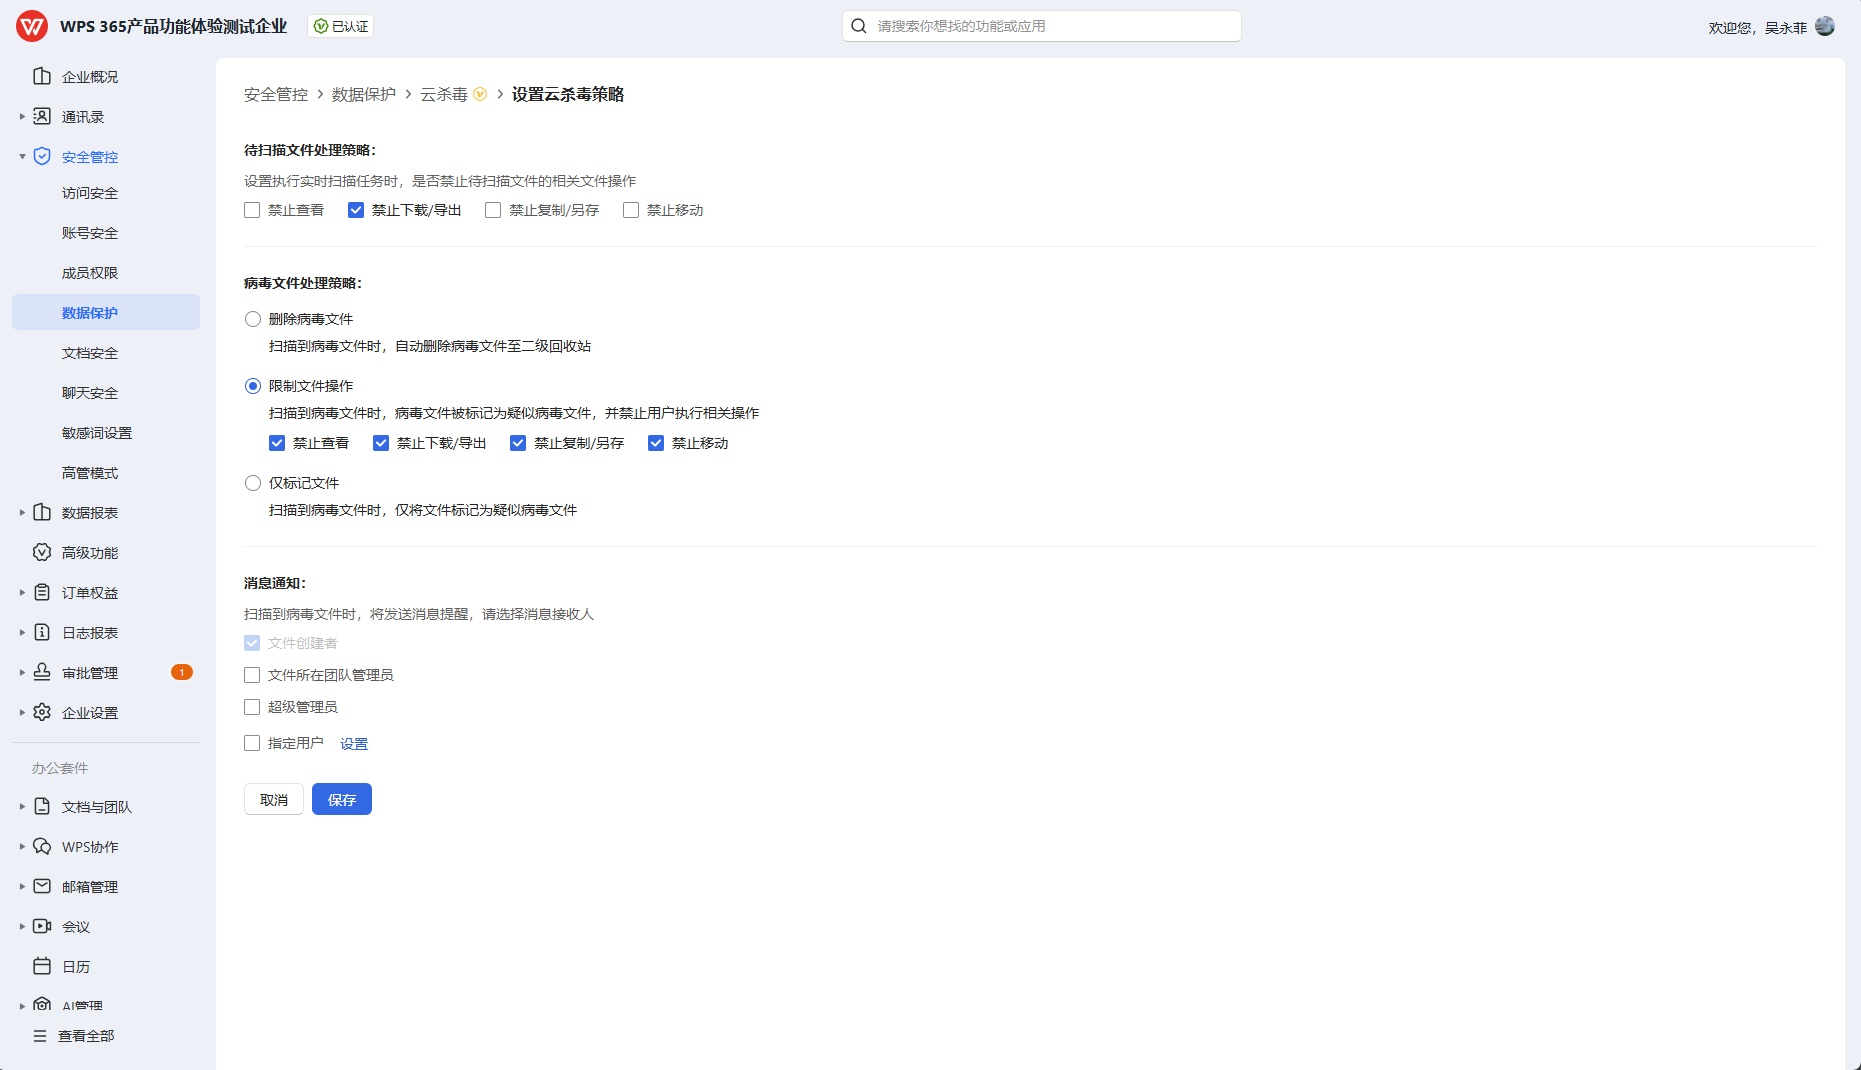Click the 保存 button
Viewport: 1861px width, 1070px height.
[x=342, y=800]
